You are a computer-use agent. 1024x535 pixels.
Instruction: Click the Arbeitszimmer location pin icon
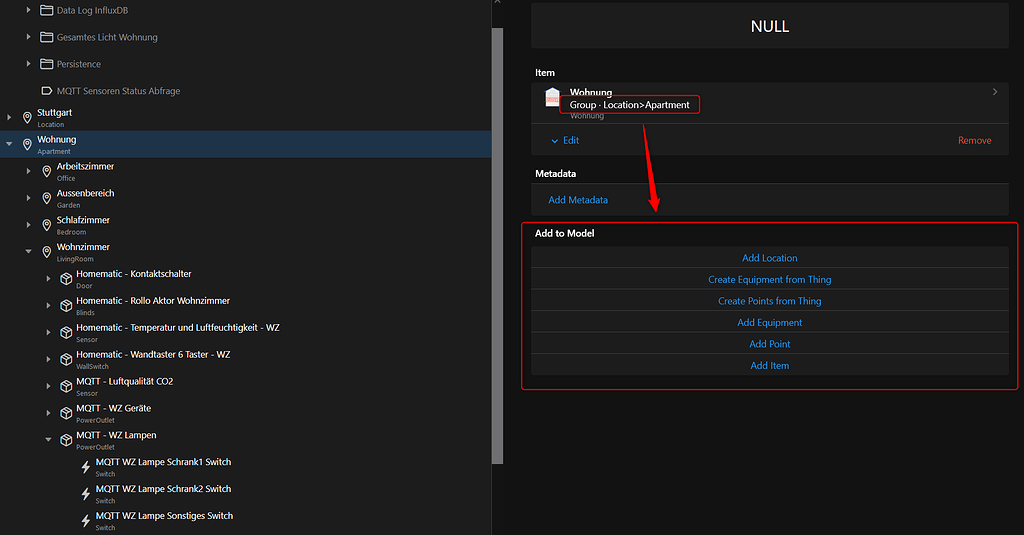(x=46, y=171)
